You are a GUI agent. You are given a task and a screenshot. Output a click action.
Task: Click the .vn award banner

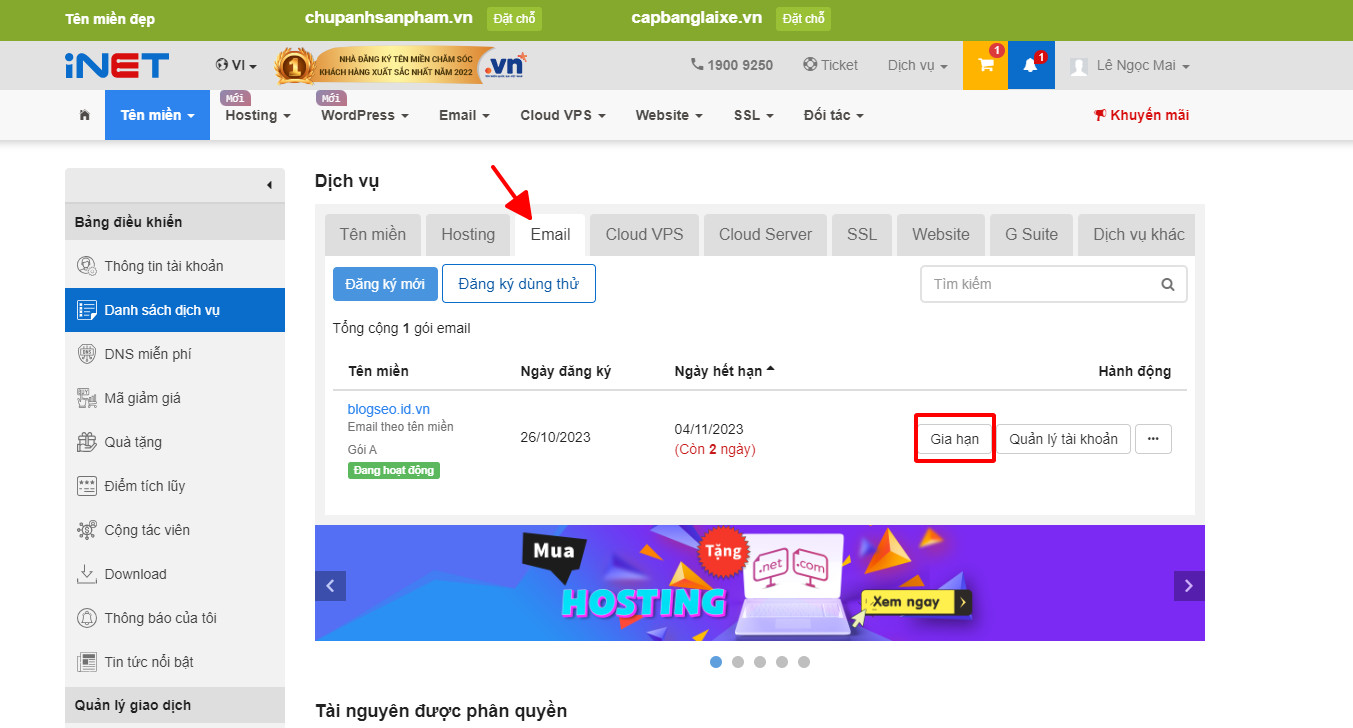(401, 66)
